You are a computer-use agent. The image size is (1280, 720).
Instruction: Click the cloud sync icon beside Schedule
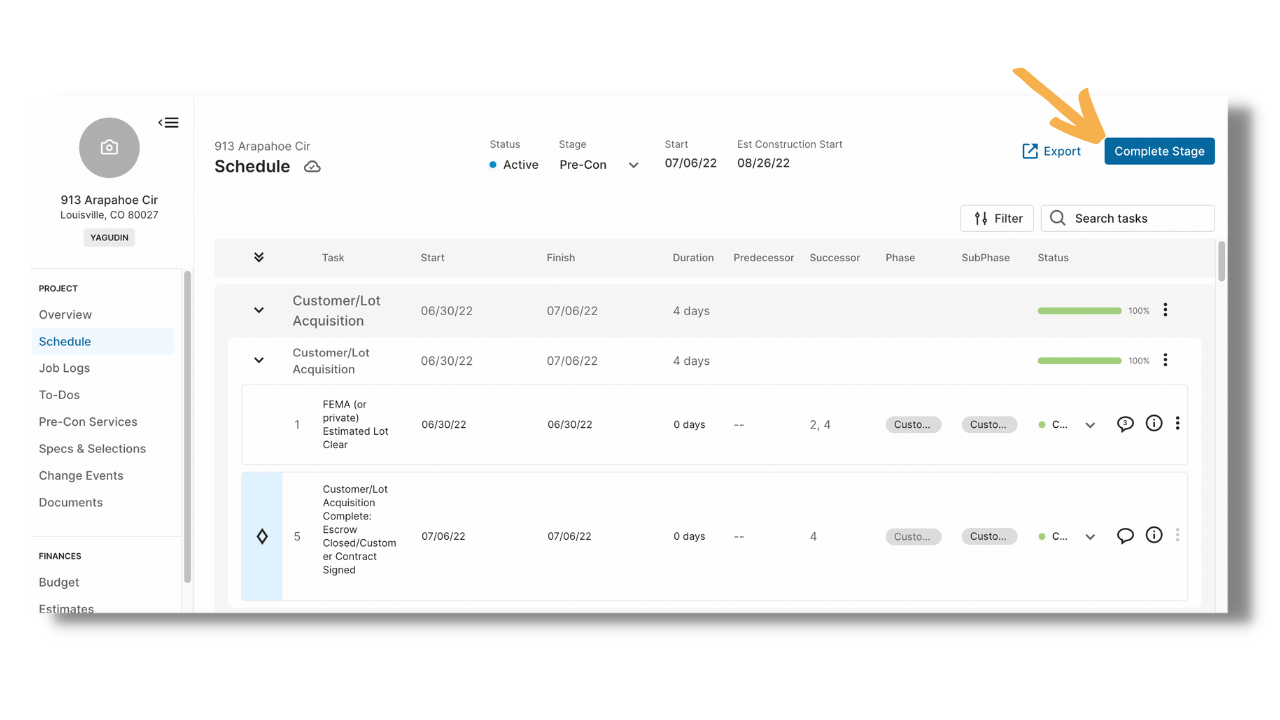coord(312,167)
